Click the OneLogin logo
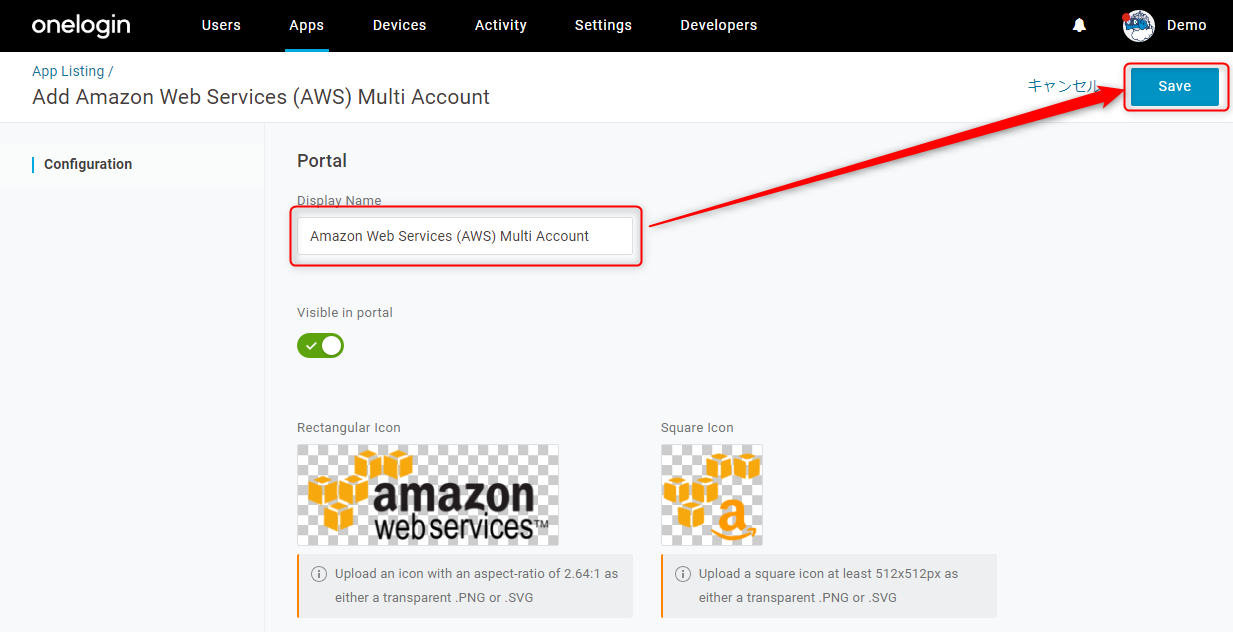 [81, 26]
